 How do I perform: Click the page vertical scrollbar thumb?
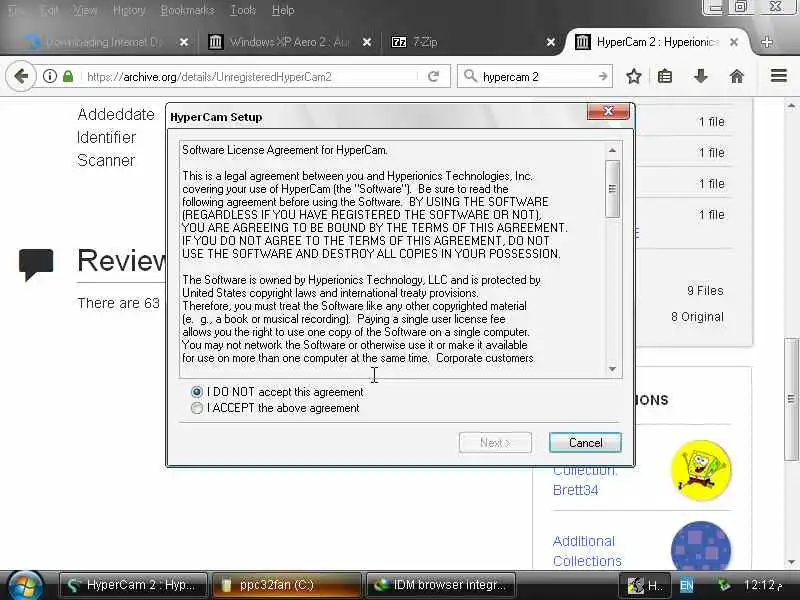(x=791, y=399)
